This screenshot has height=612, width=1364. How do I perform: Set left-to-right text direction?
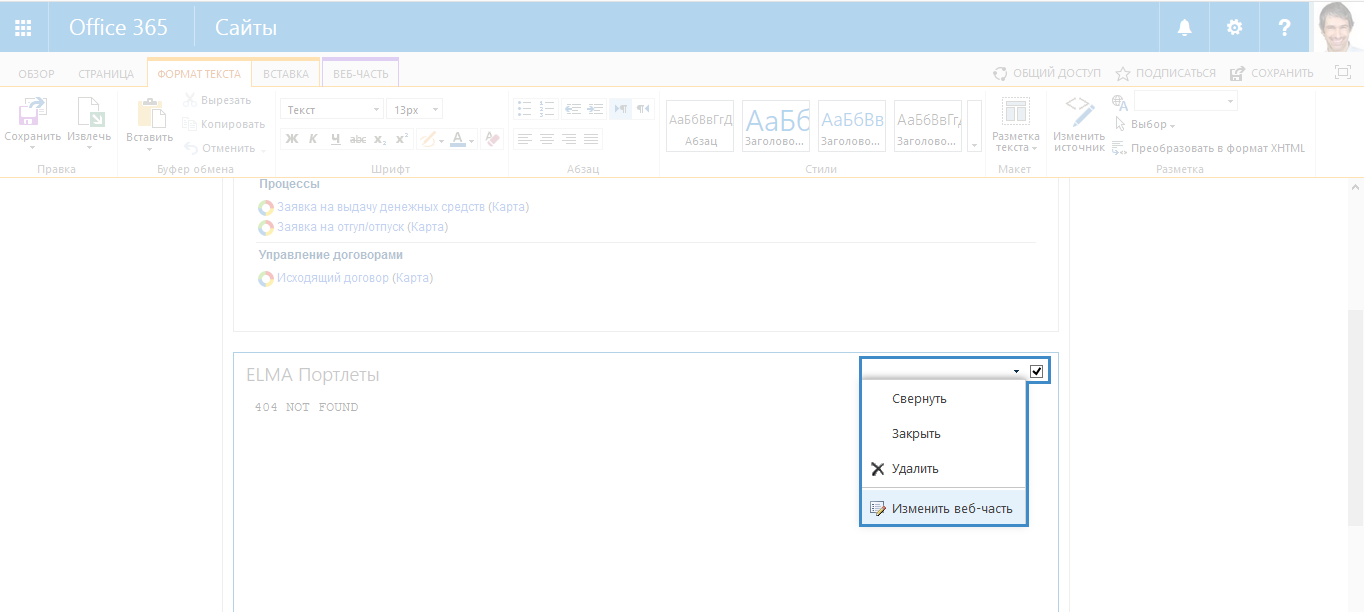pos(620,109)
